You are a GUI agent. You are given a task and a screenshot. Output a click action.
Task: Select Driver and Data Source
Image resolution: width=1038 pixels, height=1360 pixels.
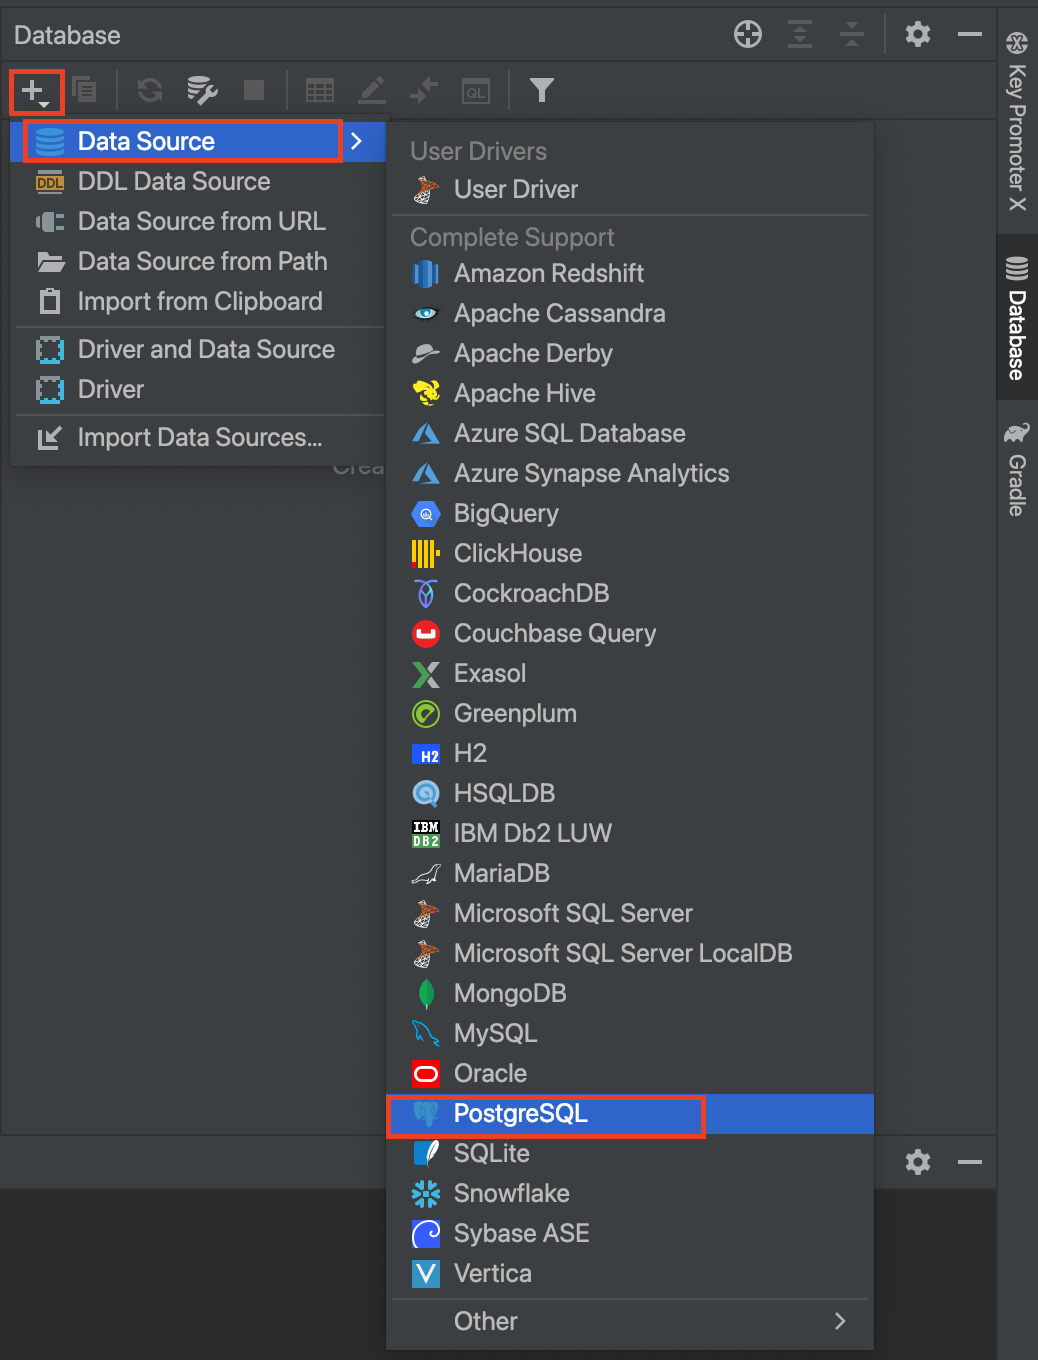pyautogui.click(x=198, y=349)
